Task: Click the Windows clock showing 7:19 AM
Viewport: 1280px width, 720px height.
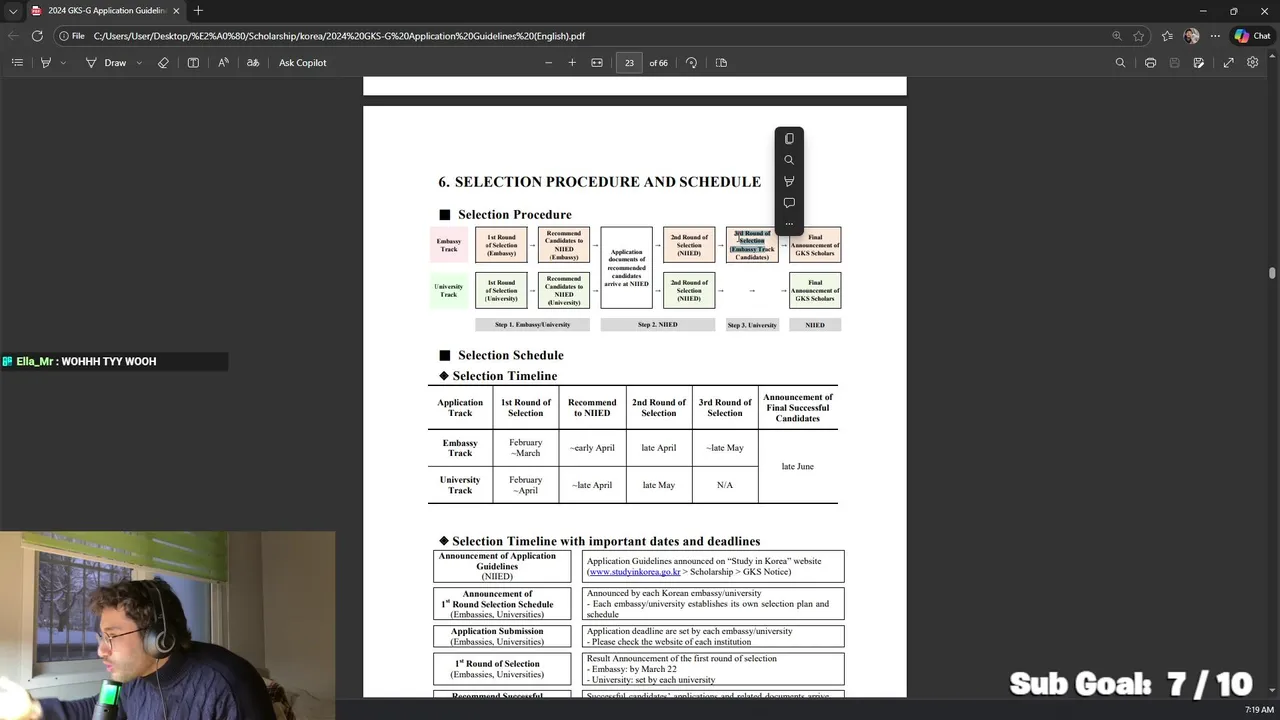Action: [1259, 710]
